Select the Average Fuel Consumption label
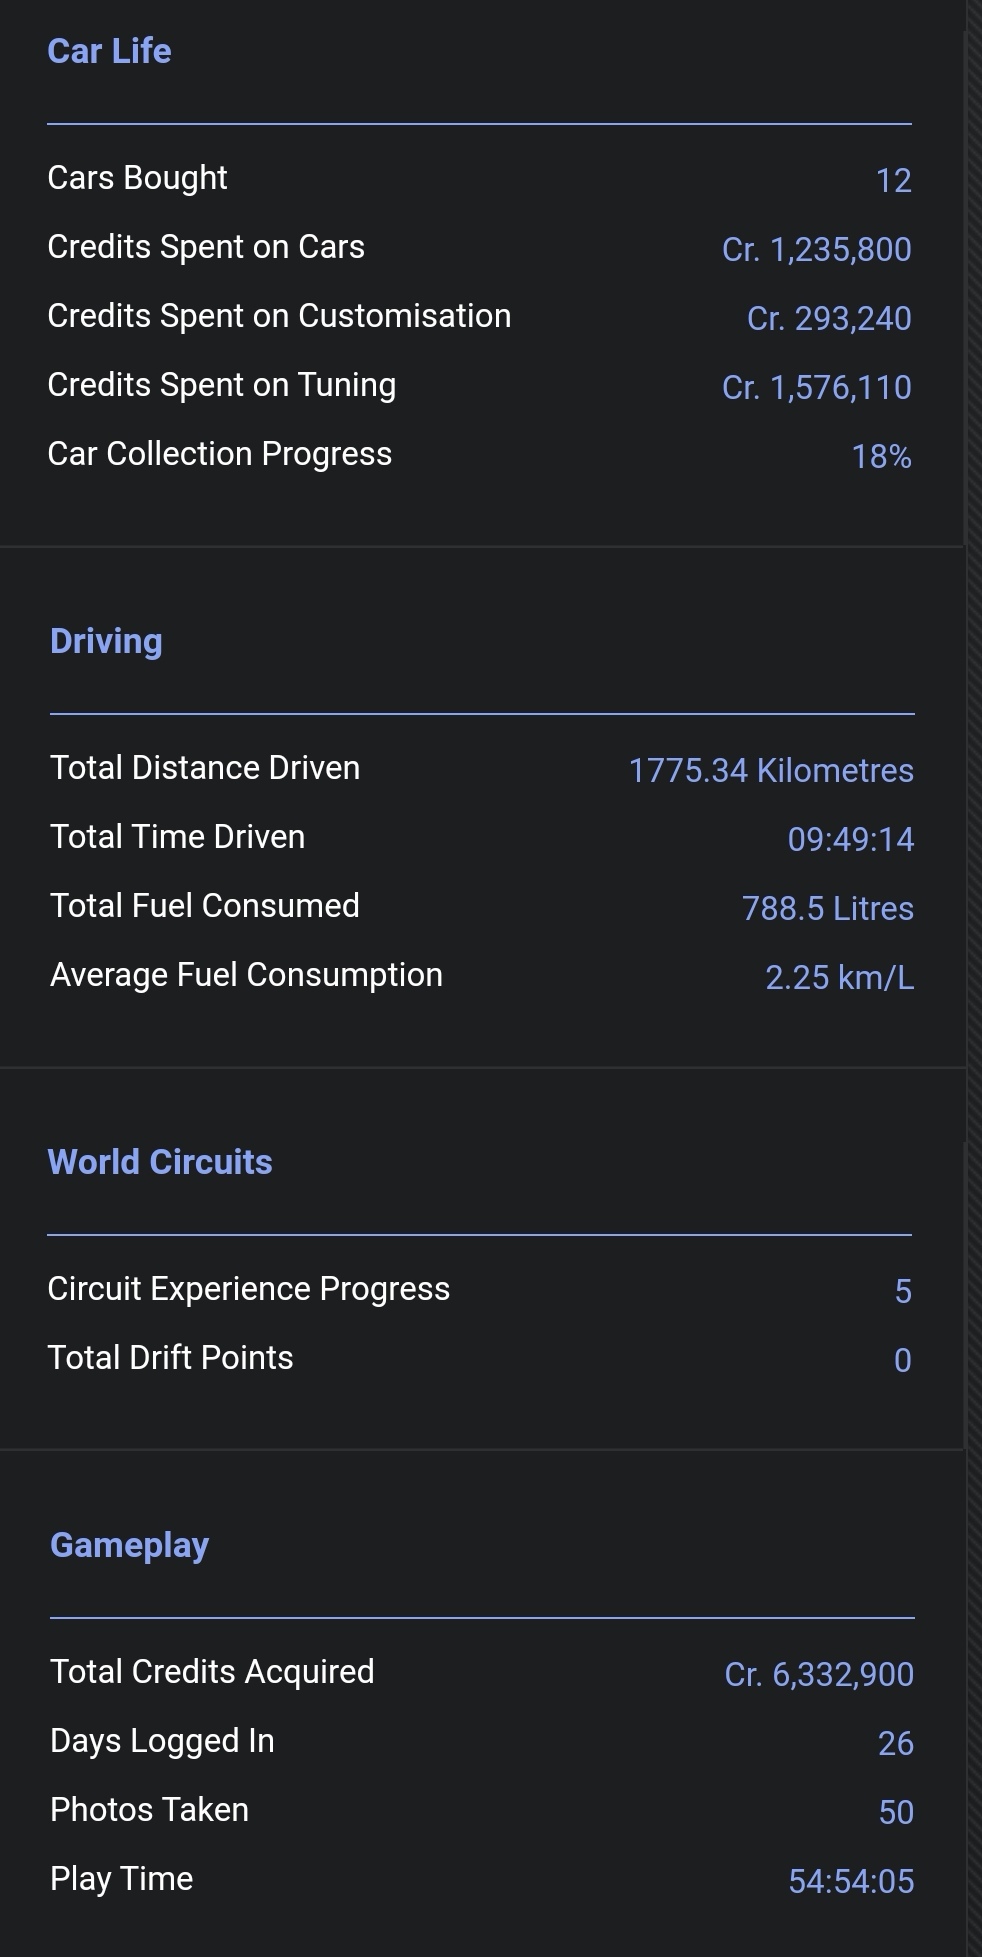The width and height of the screenshot is (982, 1957). tap(246, 975)
